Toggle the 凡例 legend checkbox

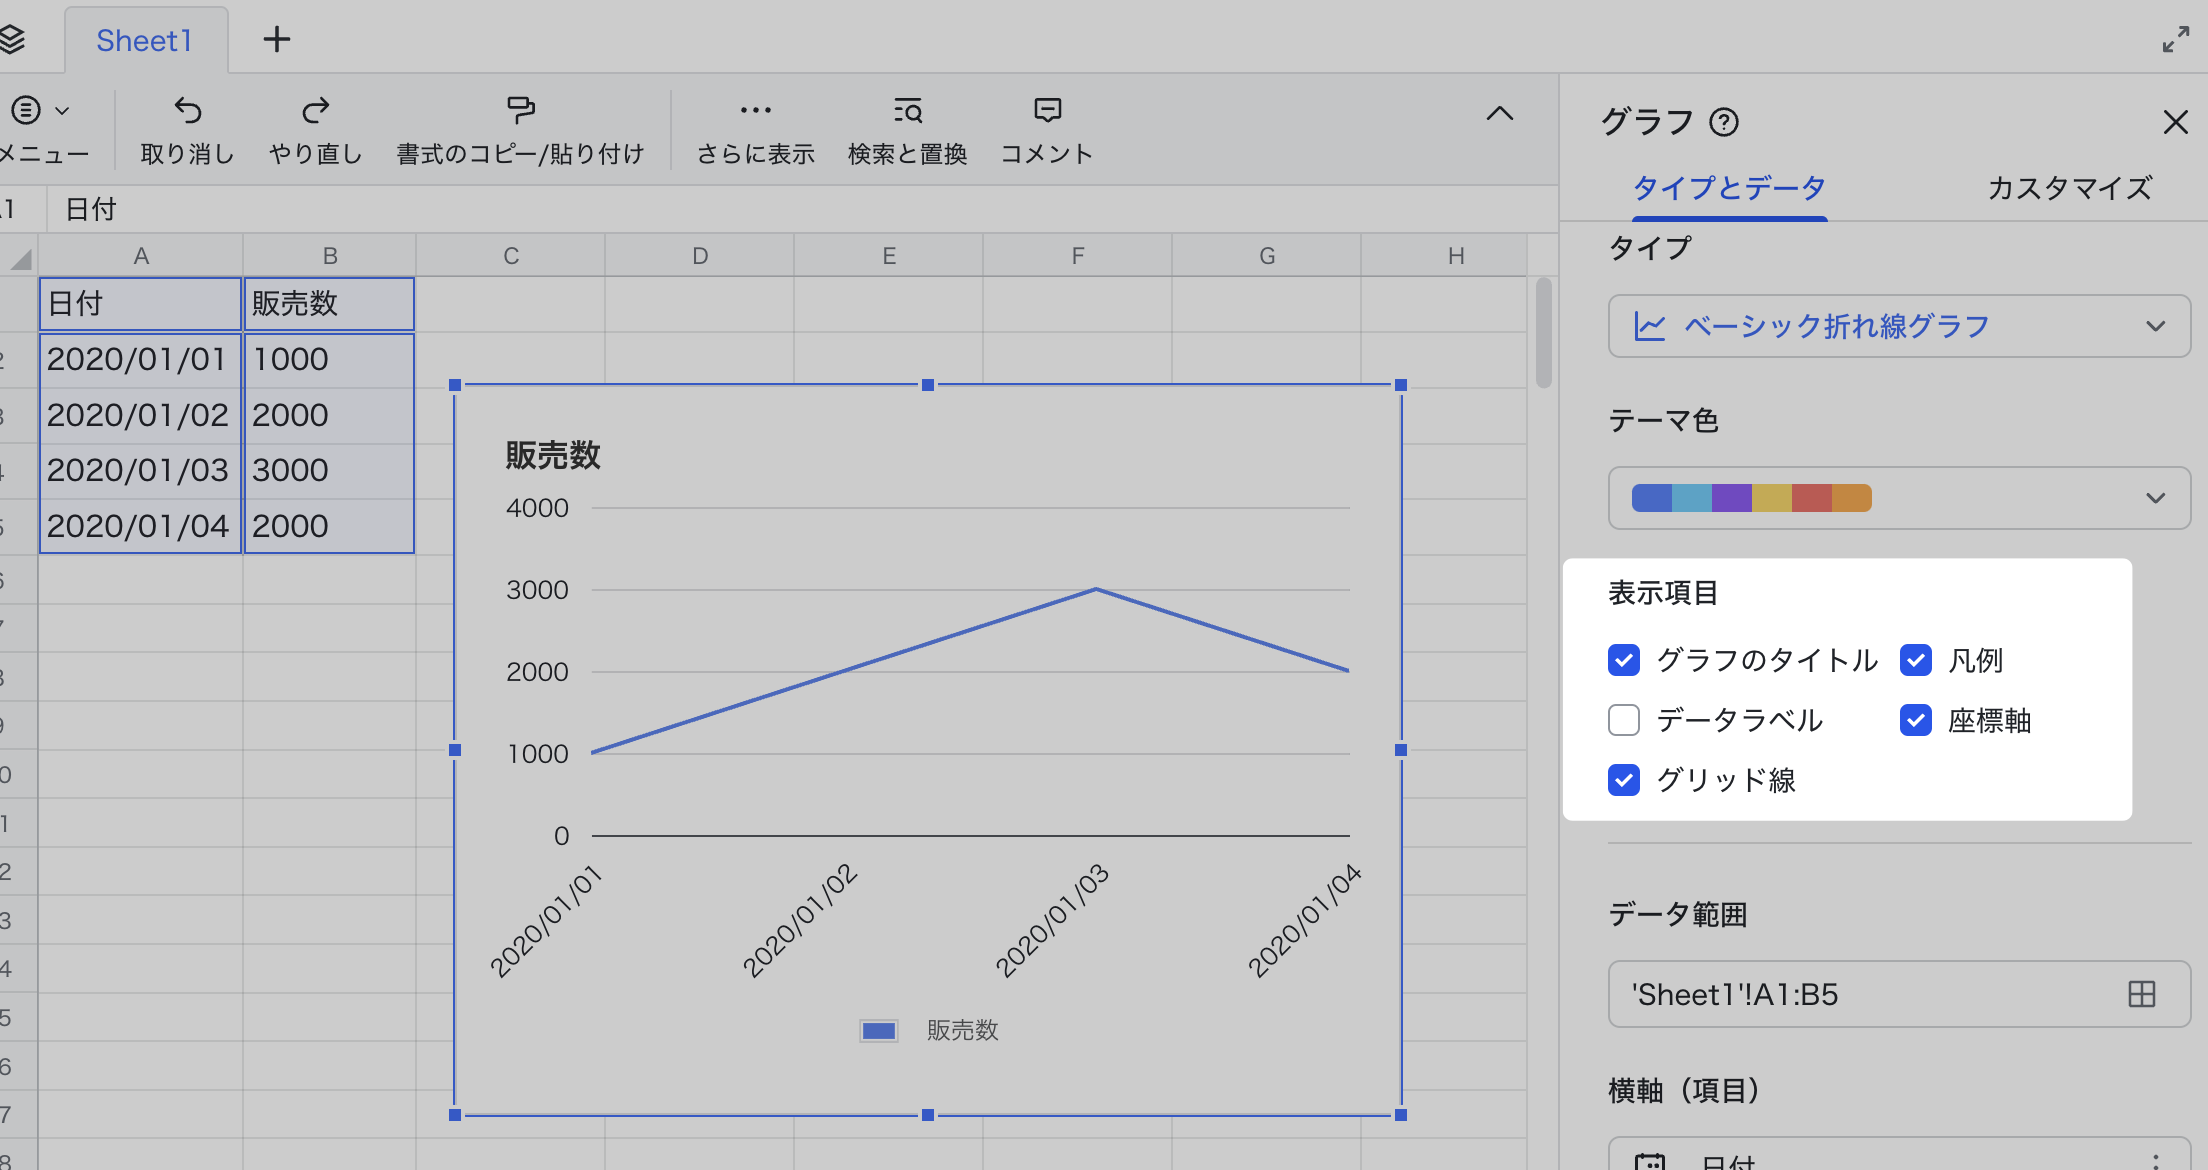click(x=1916, y=660)
